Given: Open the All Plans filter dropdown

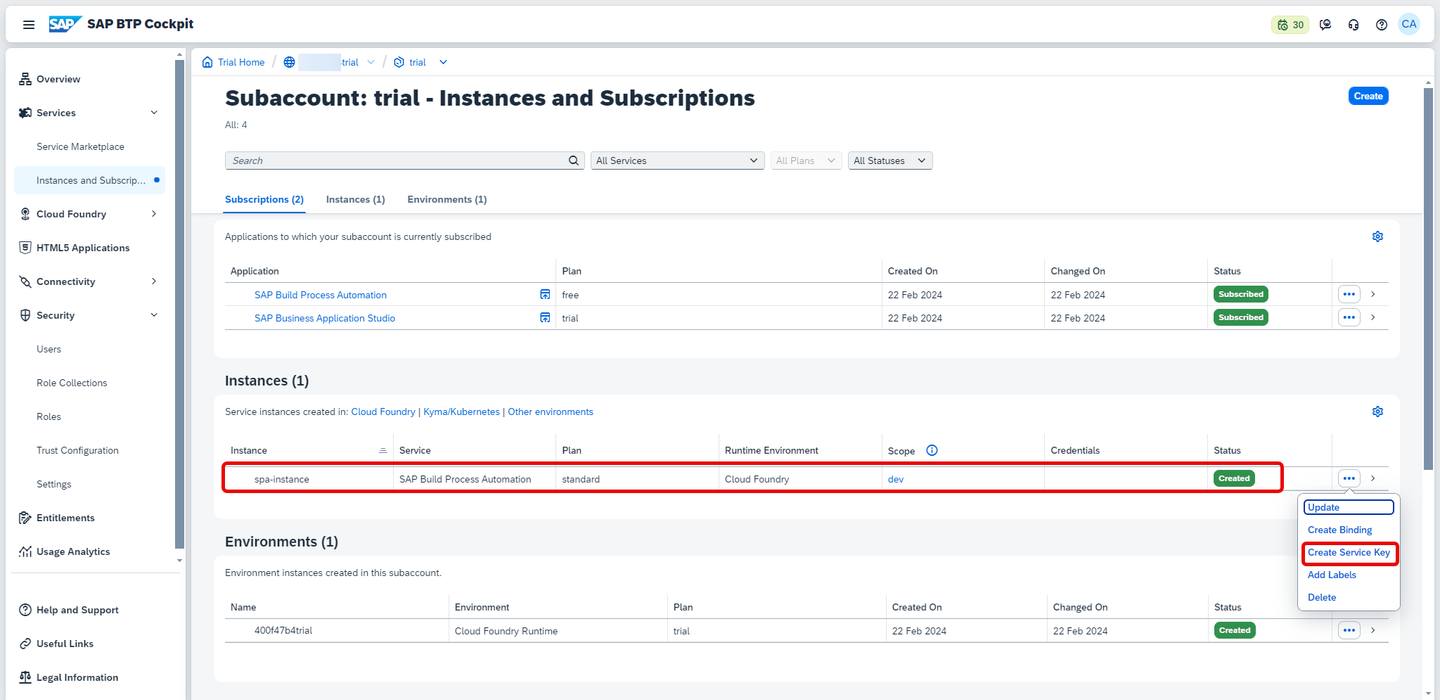Looking at the screenshot, I should pos(806,160).
